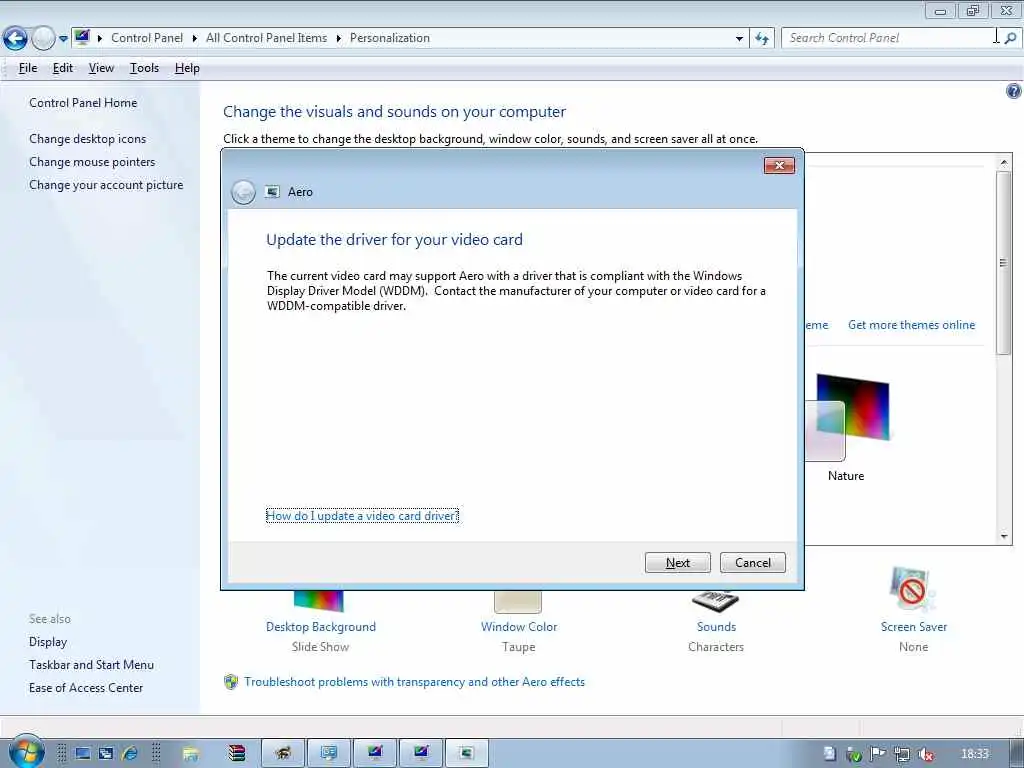Go to Control Panel Home
1024x768 pixels.
(x=83, y=103)
